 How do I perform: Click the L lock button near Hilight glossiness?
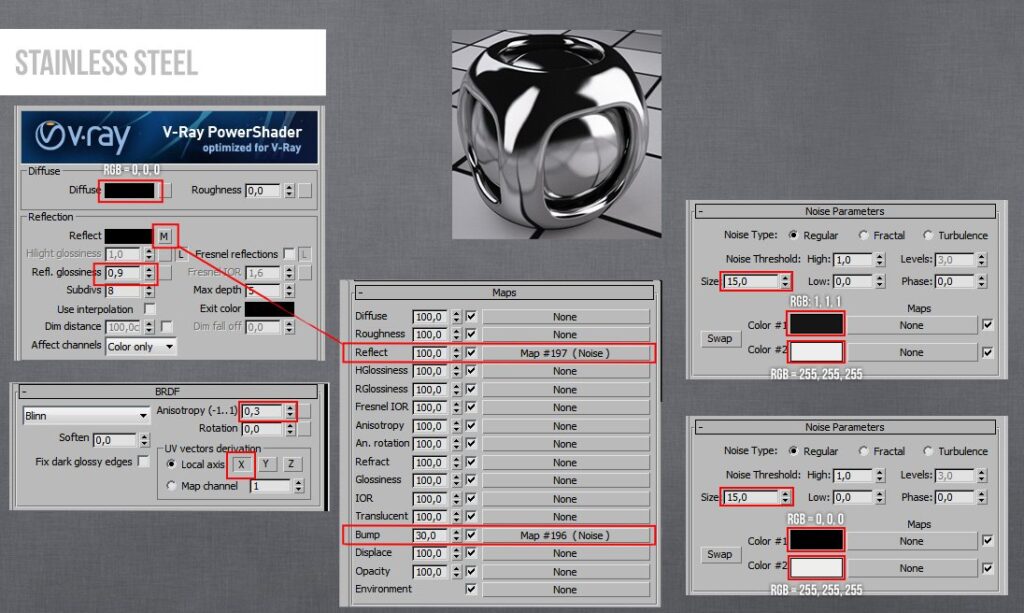pyautogui.click(x=181, y=255)
